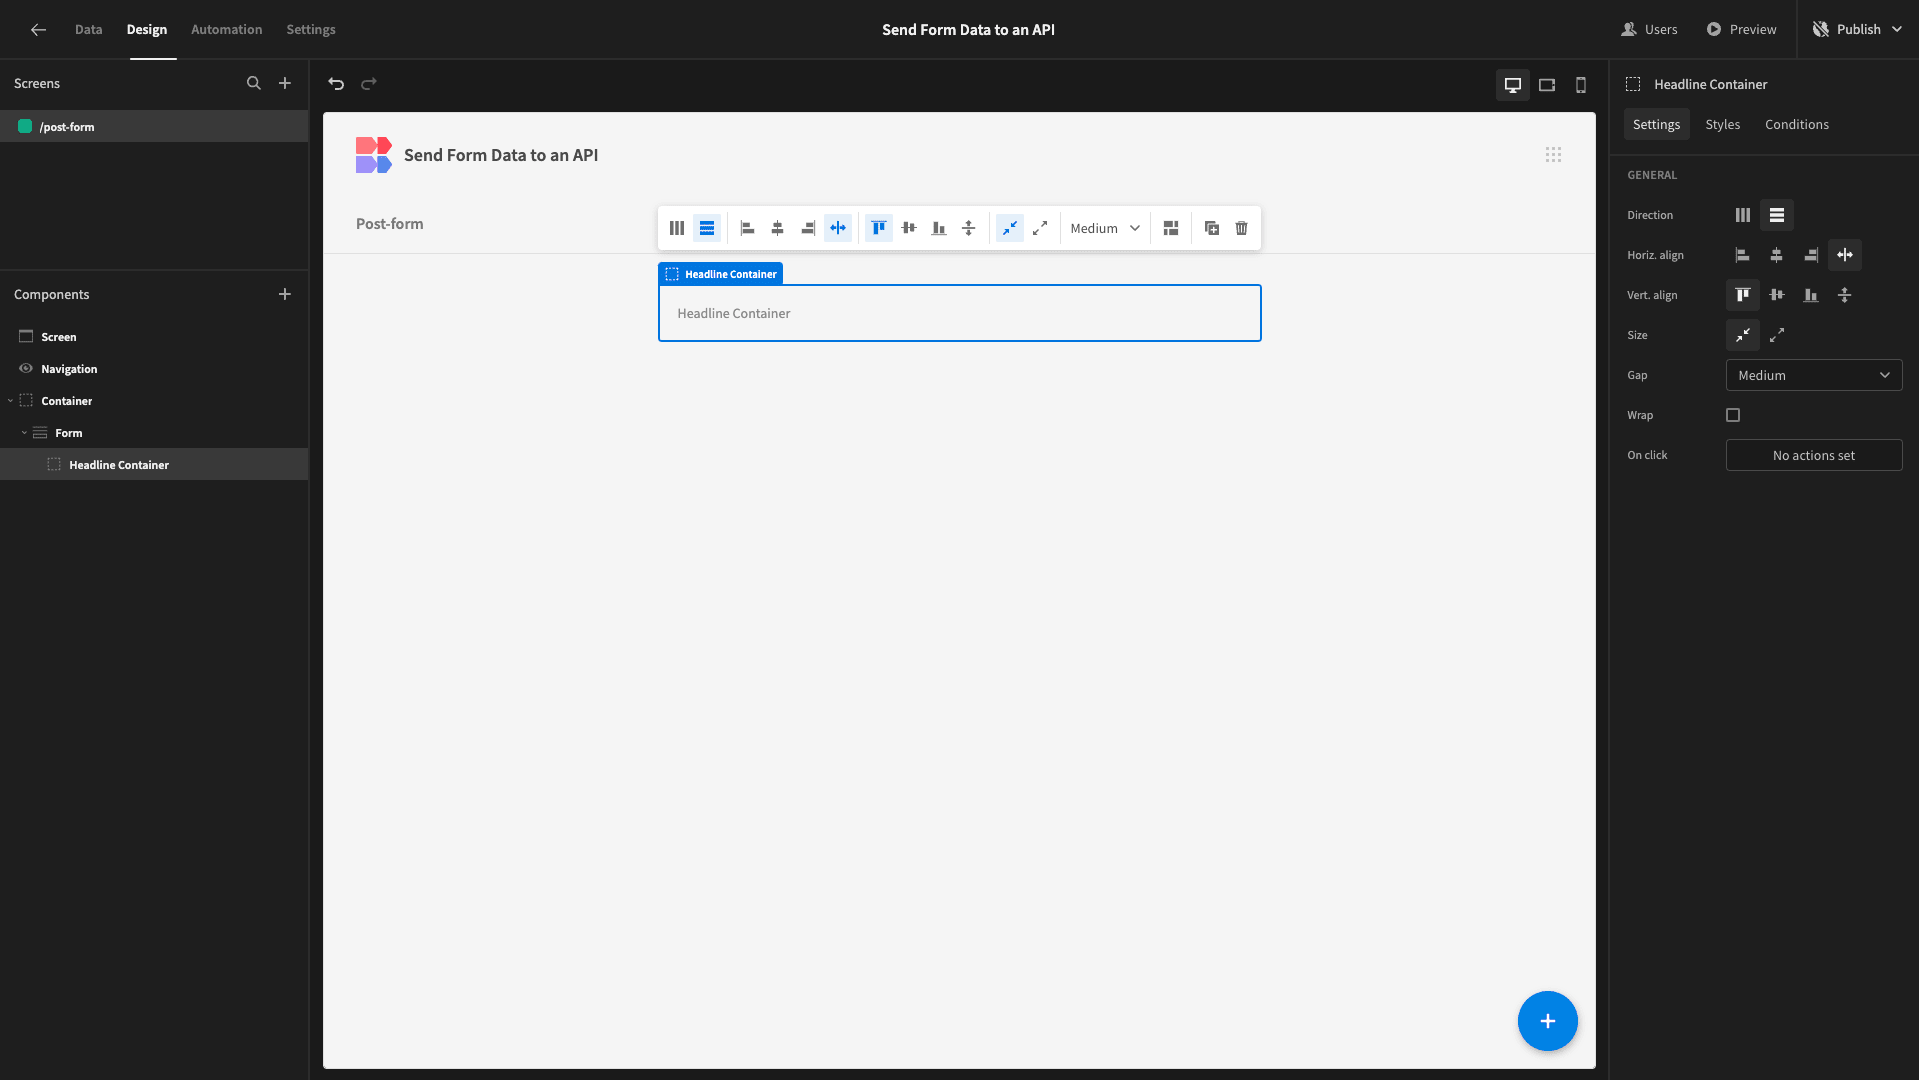The image size is (1919, 1080).
Task: Toggle Navigation visibility eye icon
Action: [x=26, y=369]
